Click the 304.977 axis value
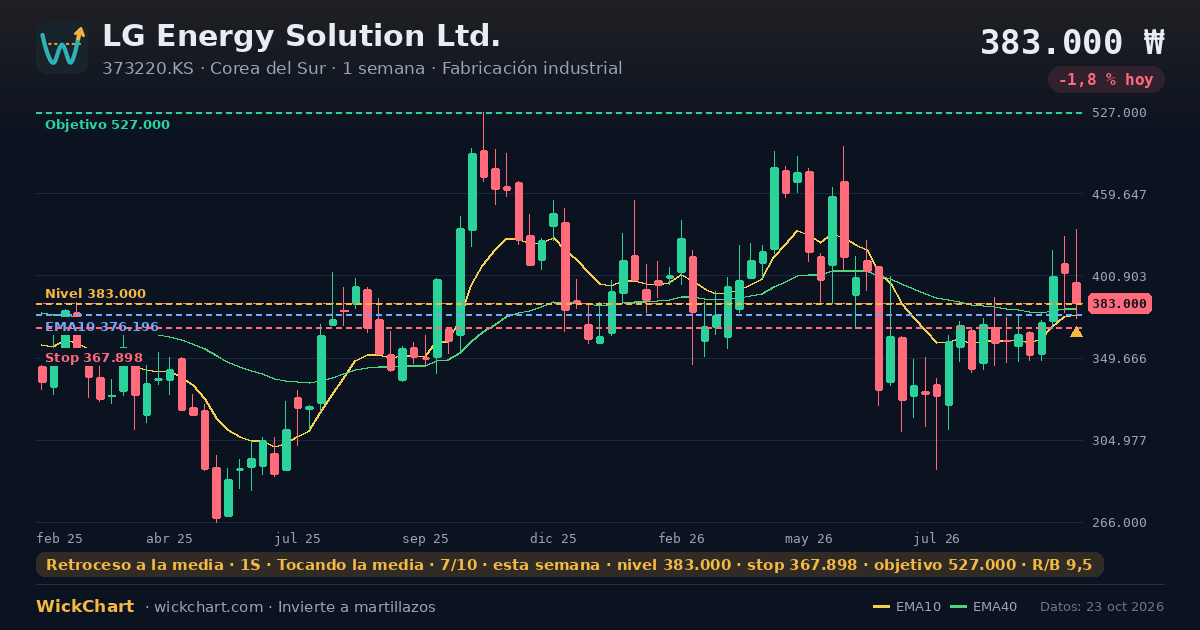Image resolution: width=1200 pixels, height=630 pixels. (1119, 441)
